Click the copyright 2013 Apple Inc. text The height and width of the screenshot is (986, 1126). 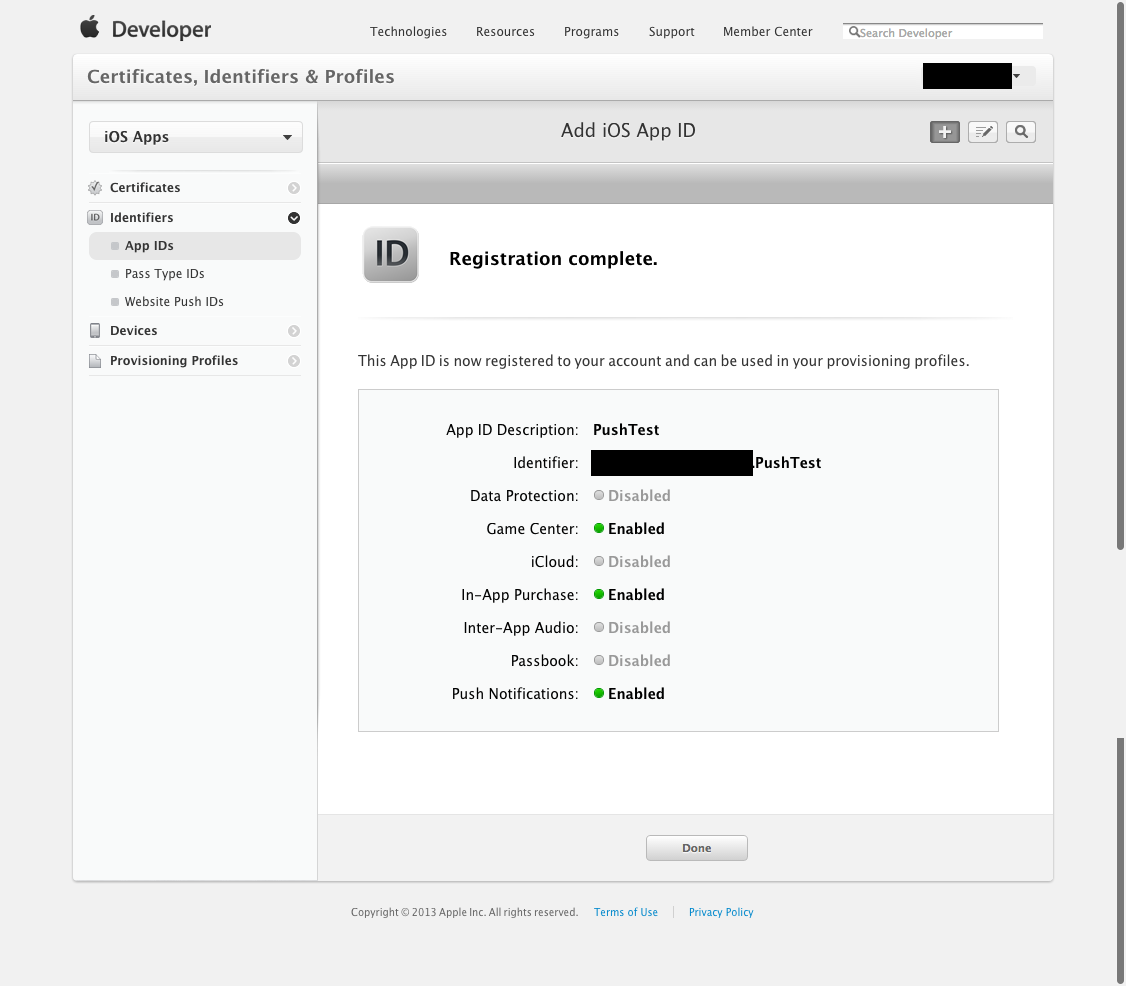tap(464, 912)
